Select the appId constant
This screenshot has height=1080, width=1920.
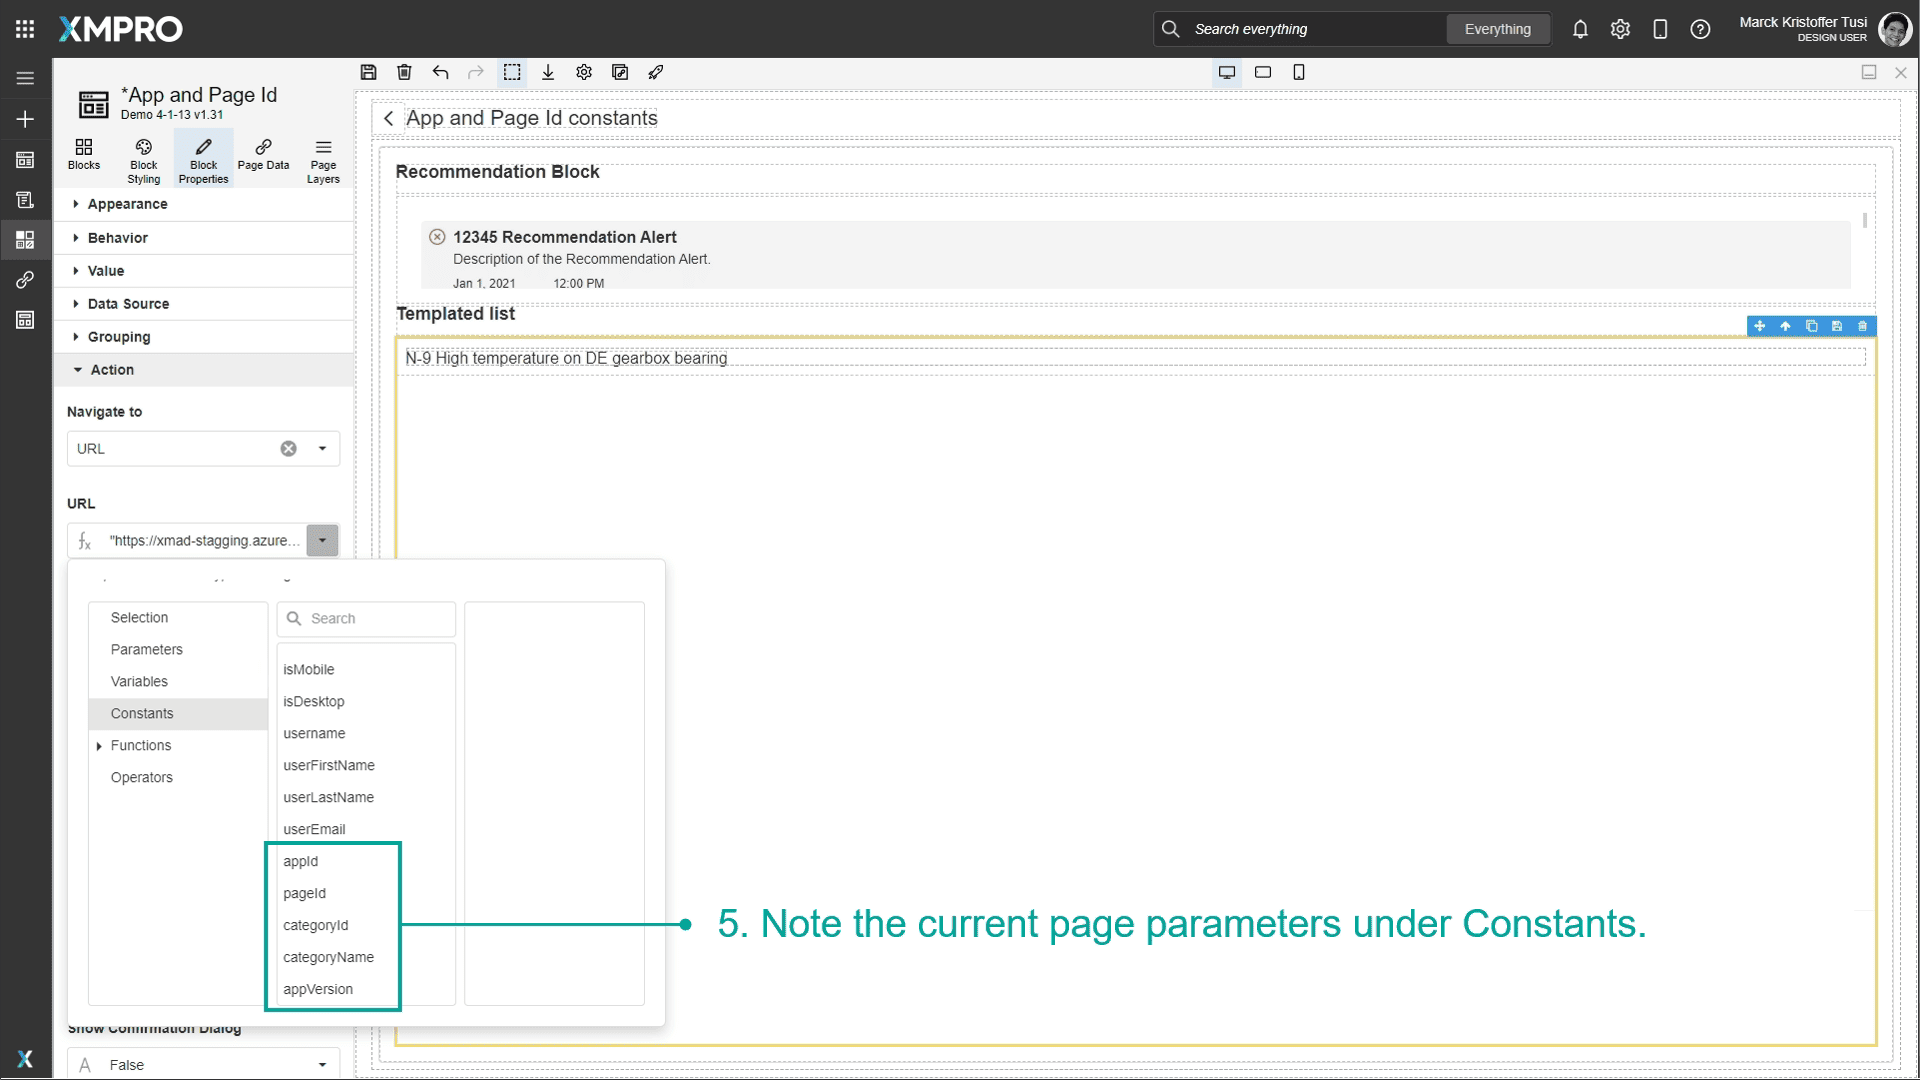pyautogui.click(x=300, y=861)
